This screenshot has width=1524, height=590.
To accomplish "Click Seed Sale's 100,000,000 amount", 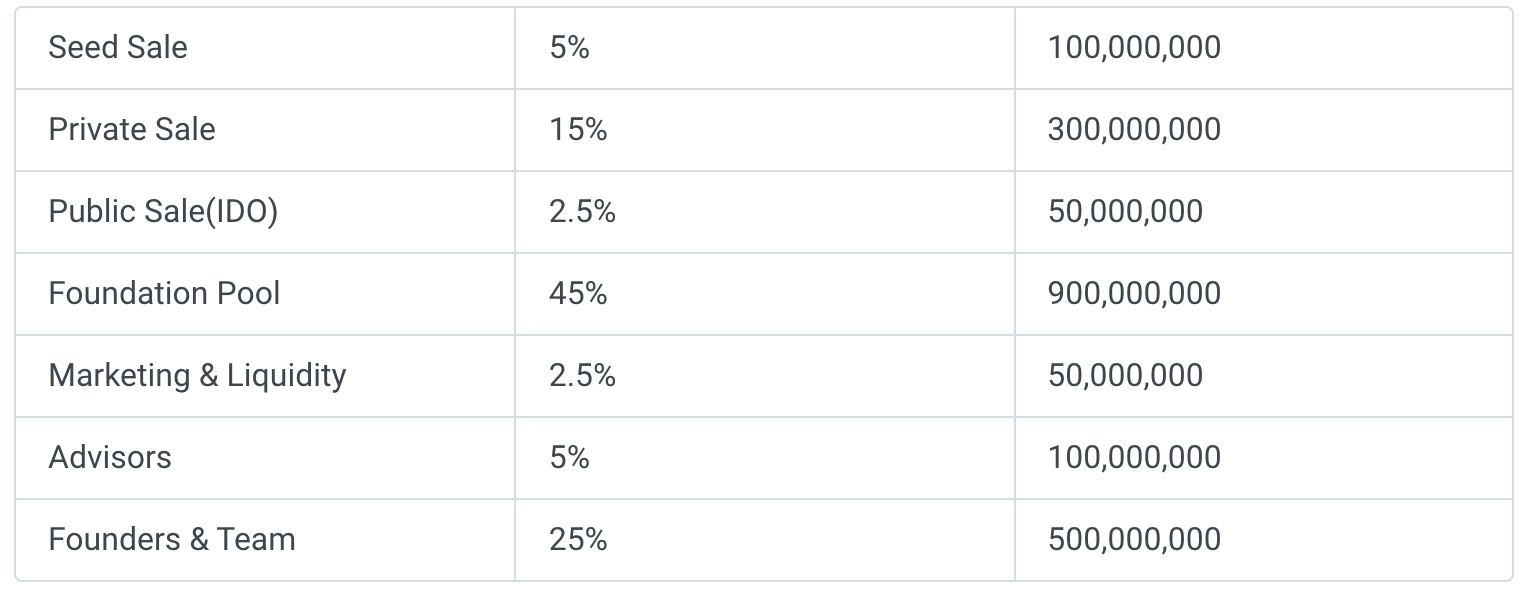I will tap(1134, 48).
